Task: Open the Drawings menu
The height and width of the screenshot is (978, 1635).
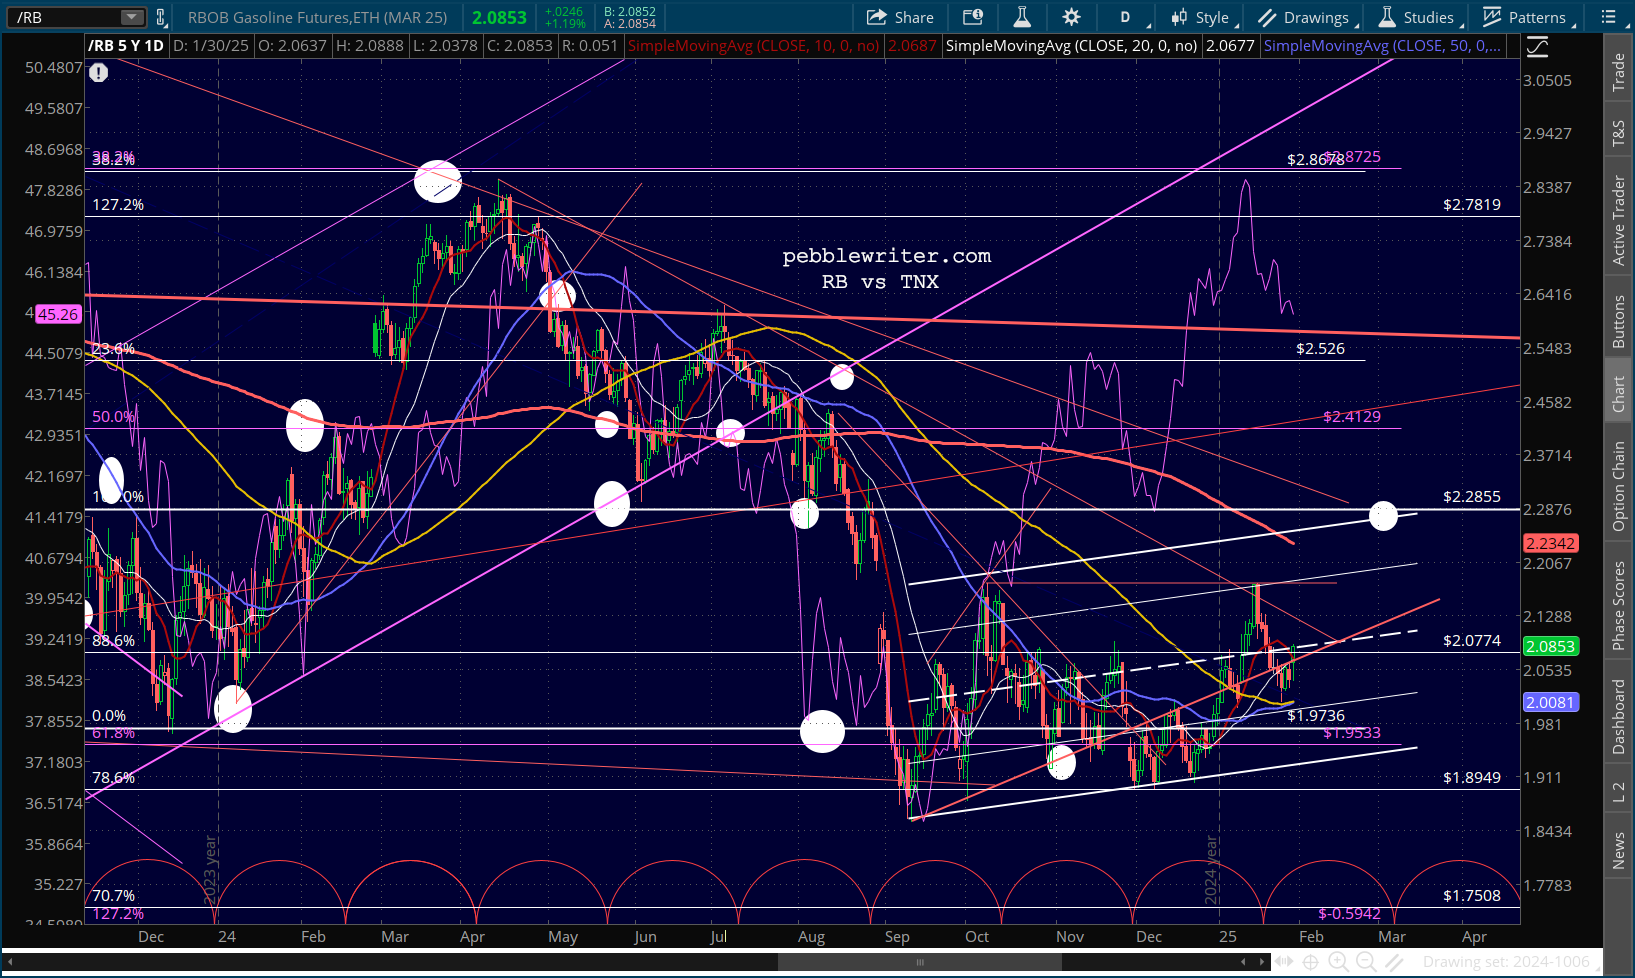Action: click(x=1308, y=17)
